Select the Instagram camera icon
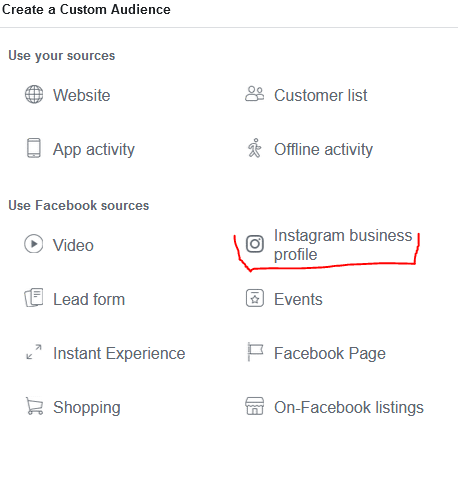Screen dimensions: 458x486 255,244
